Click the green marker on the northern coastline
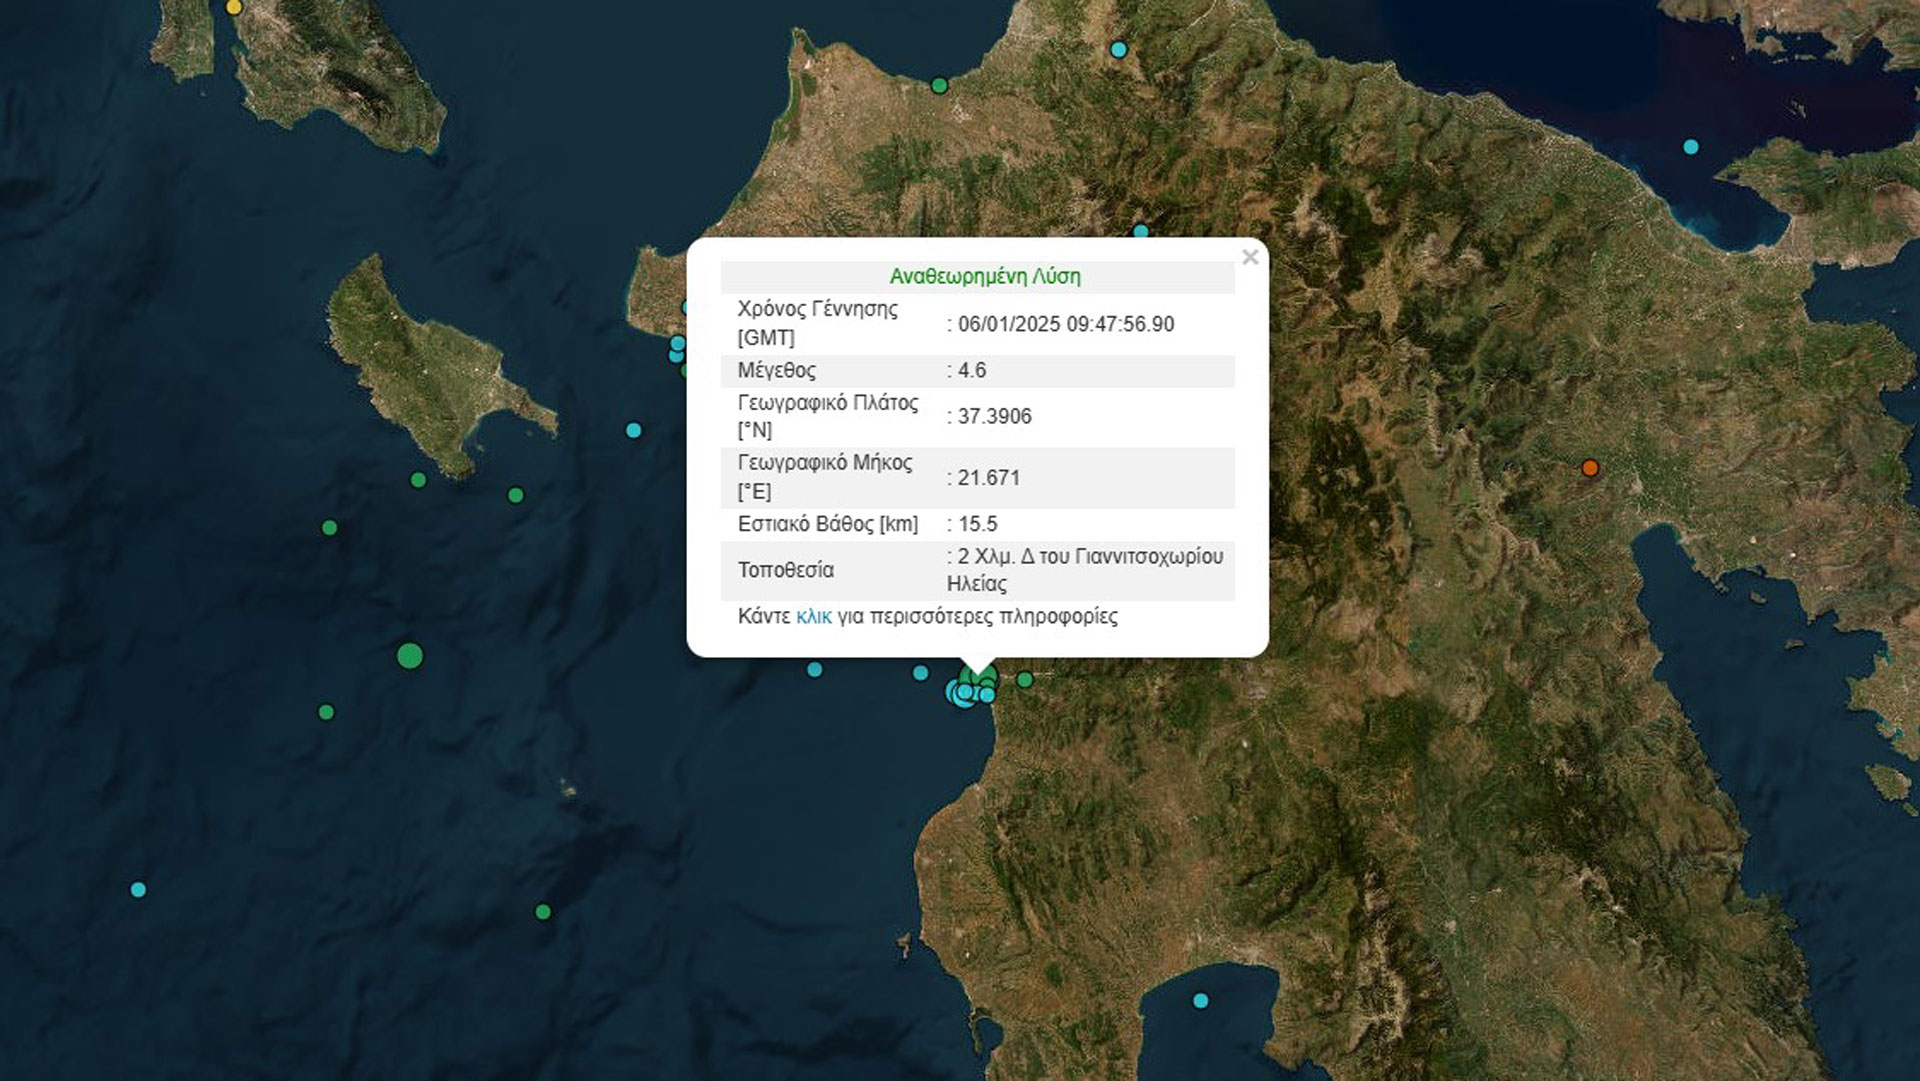This screenshot has height=1081, width=1920. click(939, 86)
